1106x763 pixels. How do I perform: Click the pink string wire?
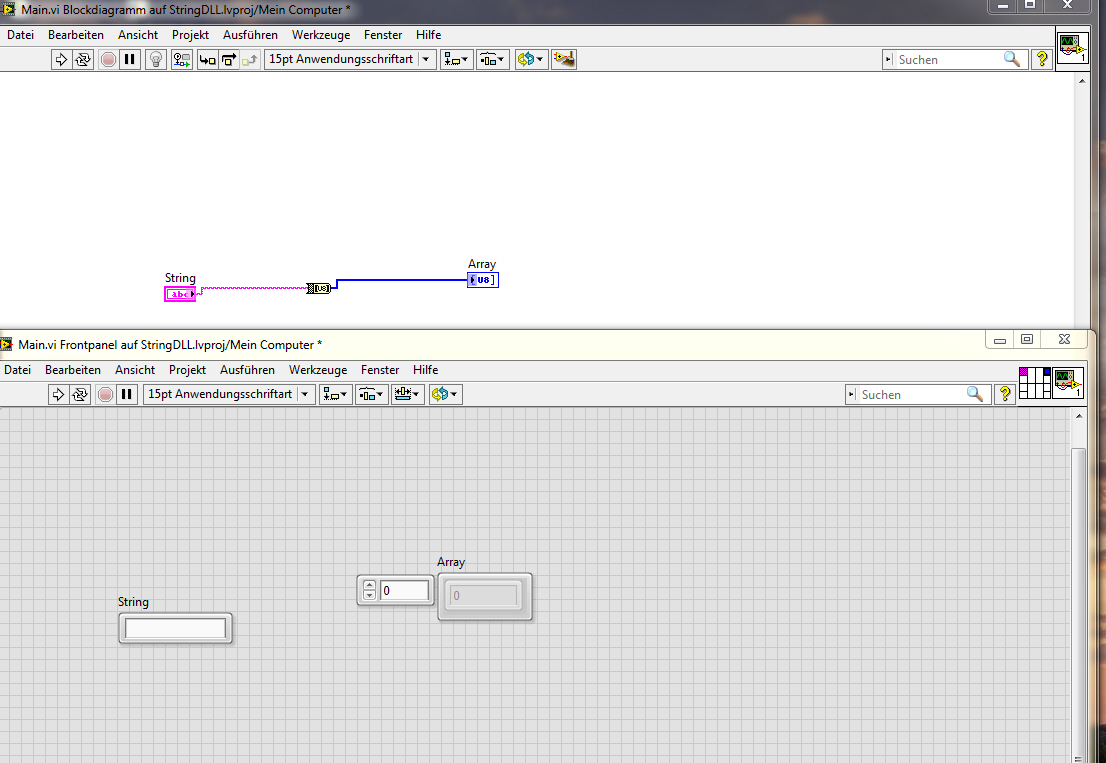[254, 288]
